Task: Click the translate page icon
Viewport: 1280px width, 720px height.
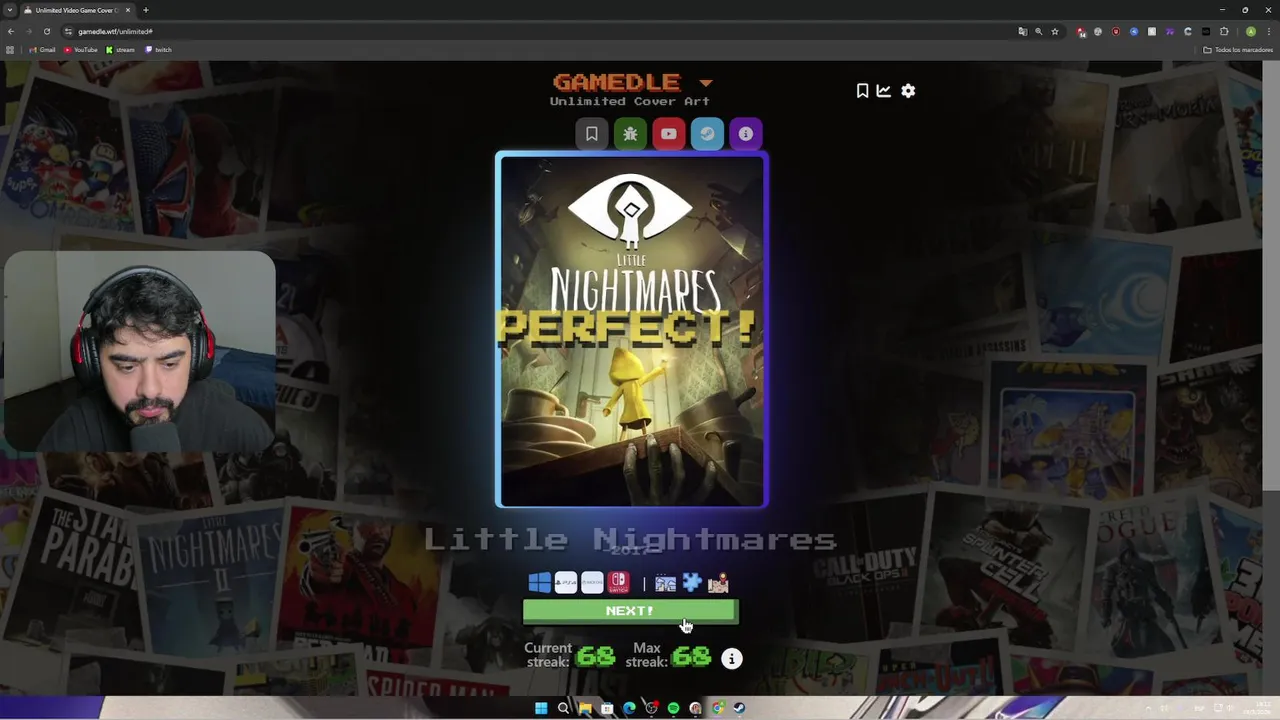Action: tap(1022, 31)
